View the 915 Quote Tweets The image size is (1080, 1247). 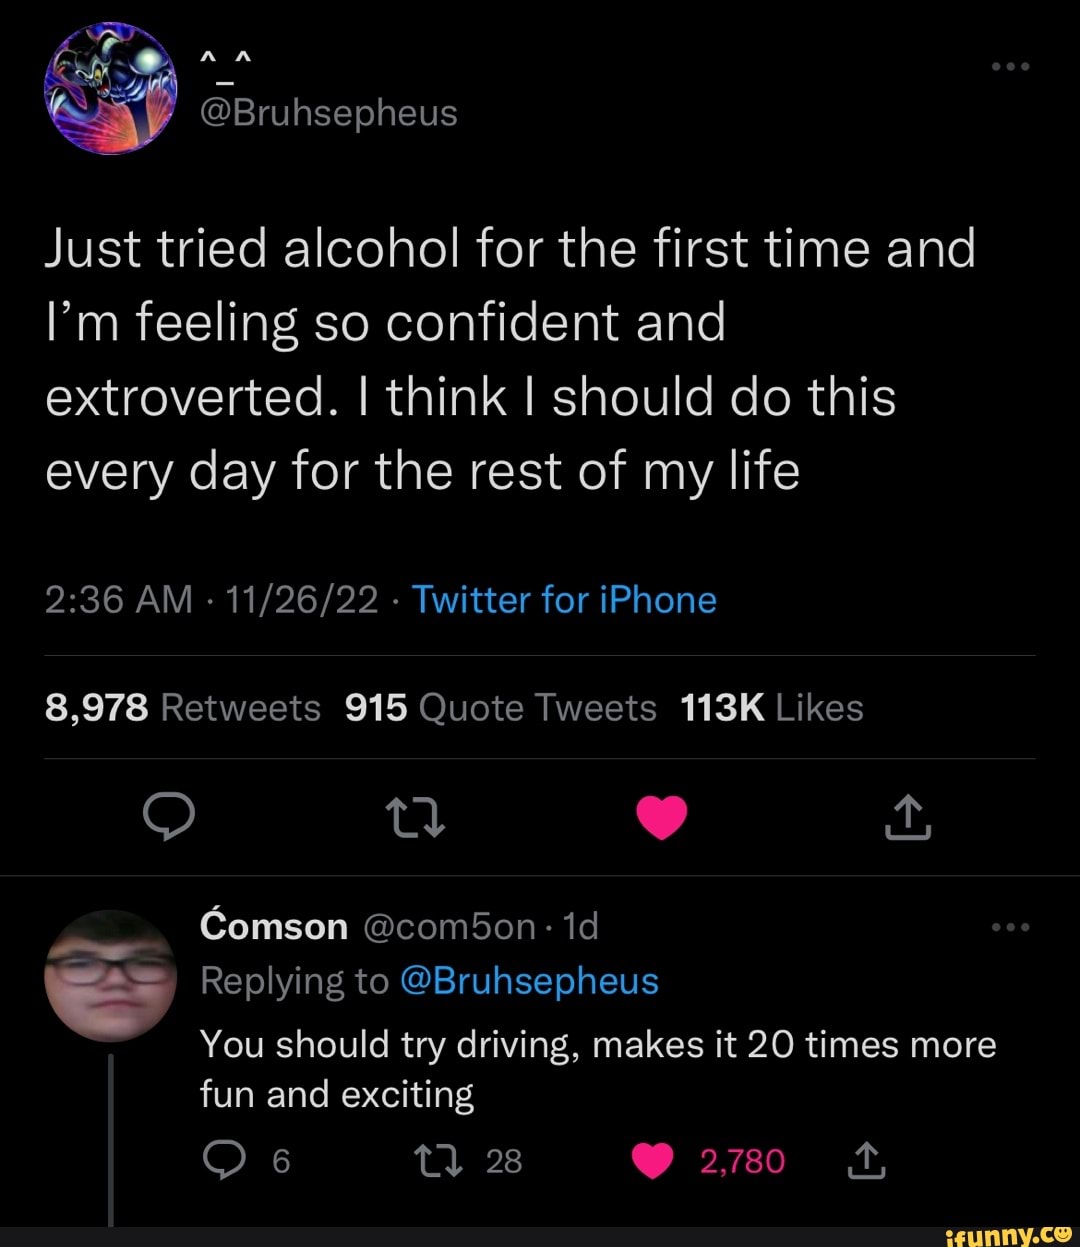coord(500,708)
